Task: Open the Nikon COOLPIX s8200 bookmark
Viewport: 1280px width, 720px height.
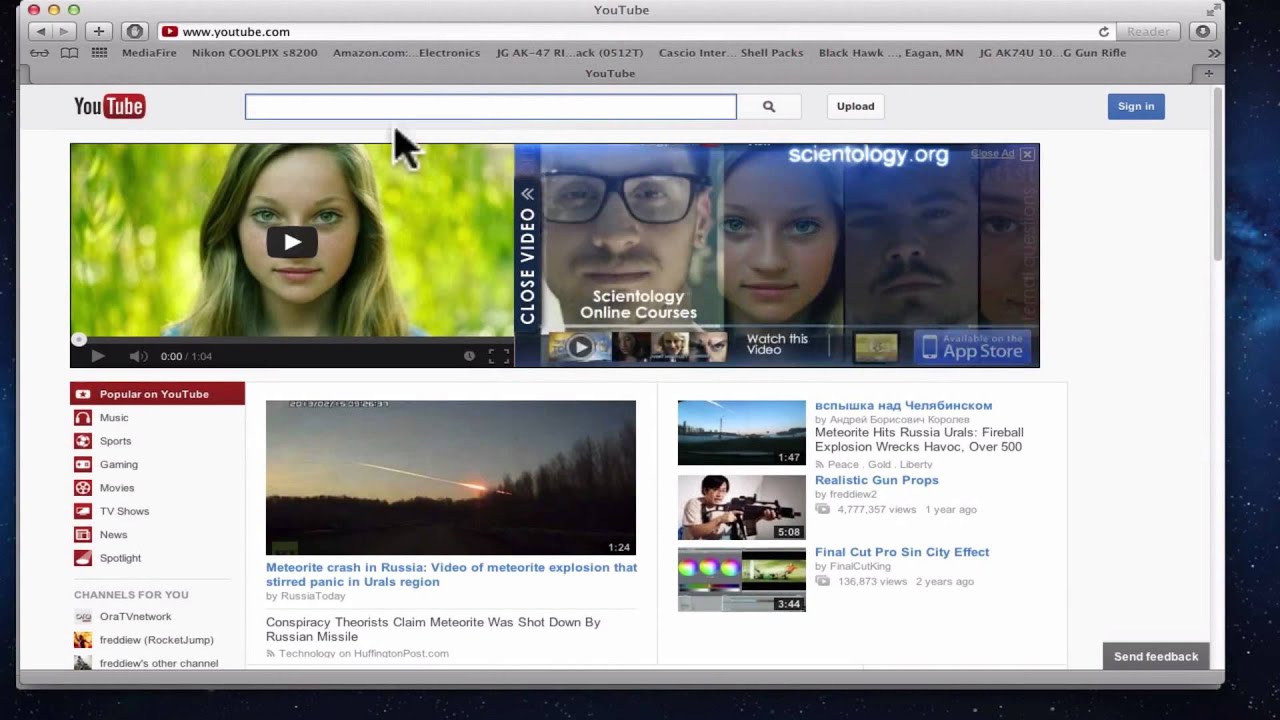Action: tap(255, 53)
